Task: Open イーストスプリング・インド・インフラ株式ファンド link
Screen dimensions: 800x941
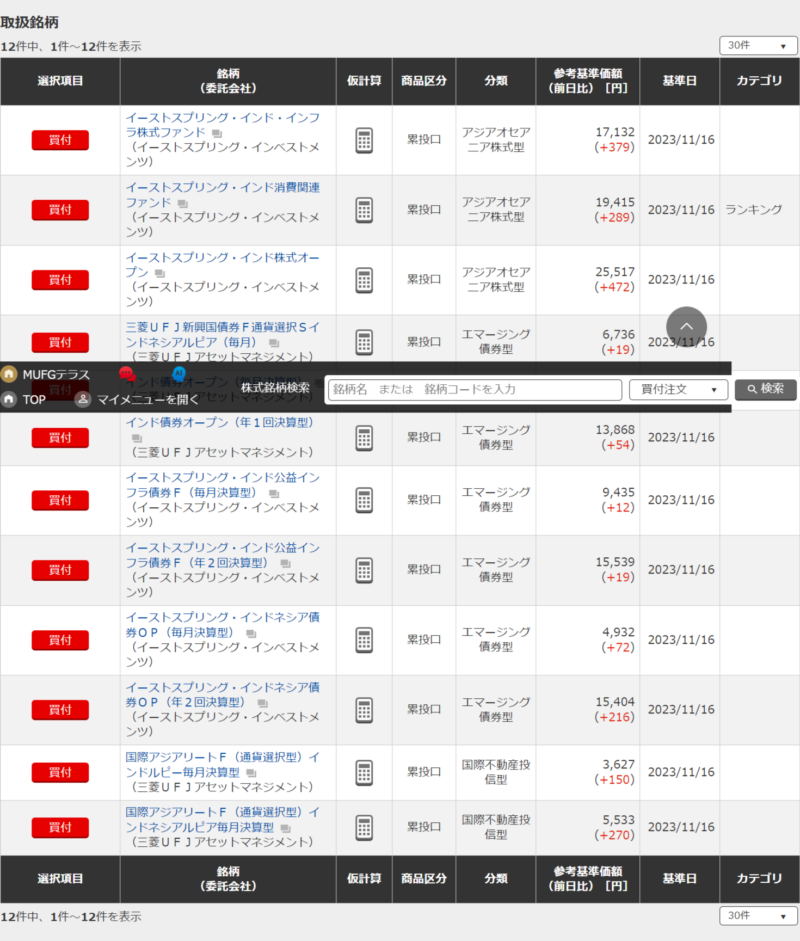Action: (x=222, y=125)
